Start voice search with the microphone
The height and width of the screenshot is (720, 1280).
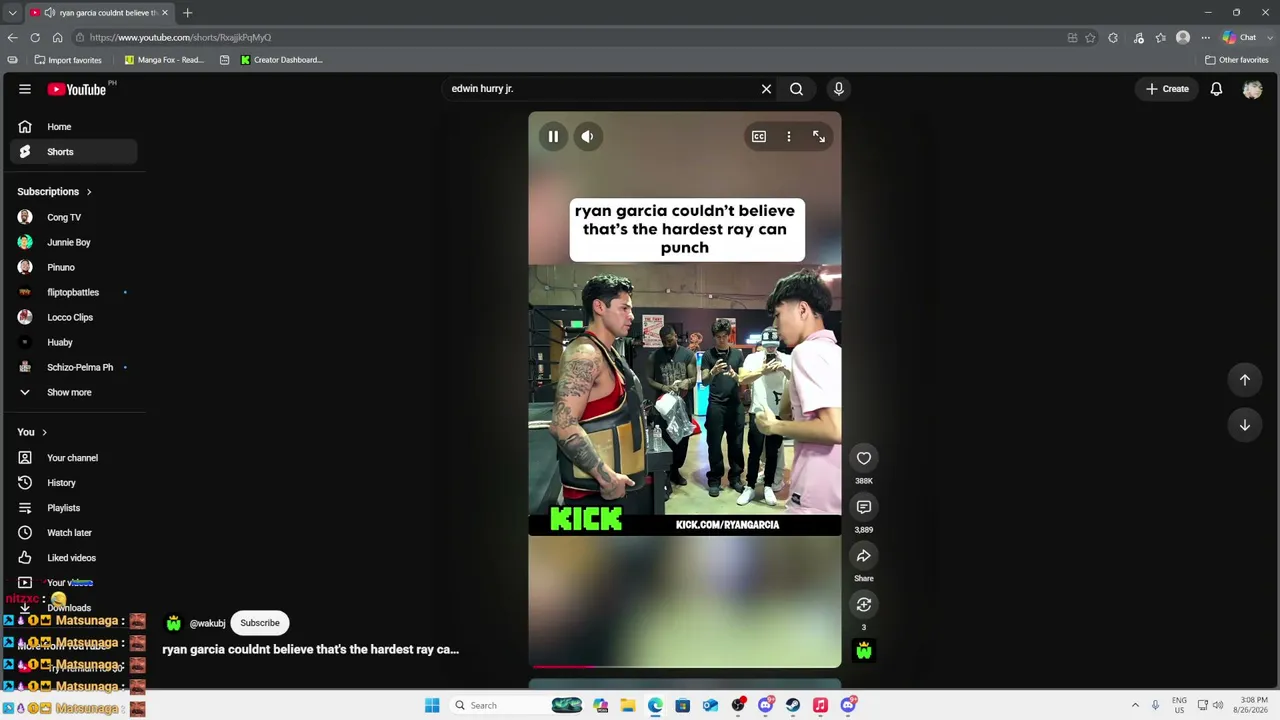pyautogui.click(x=839, y=89)
